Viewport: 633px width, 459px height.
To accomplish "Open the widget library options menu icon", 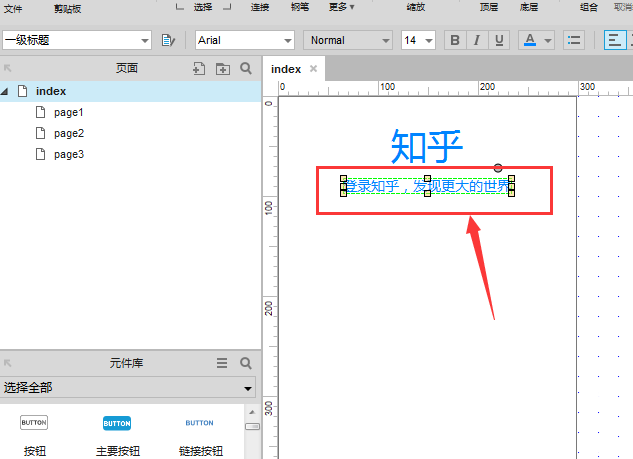I will coord(222,363).
